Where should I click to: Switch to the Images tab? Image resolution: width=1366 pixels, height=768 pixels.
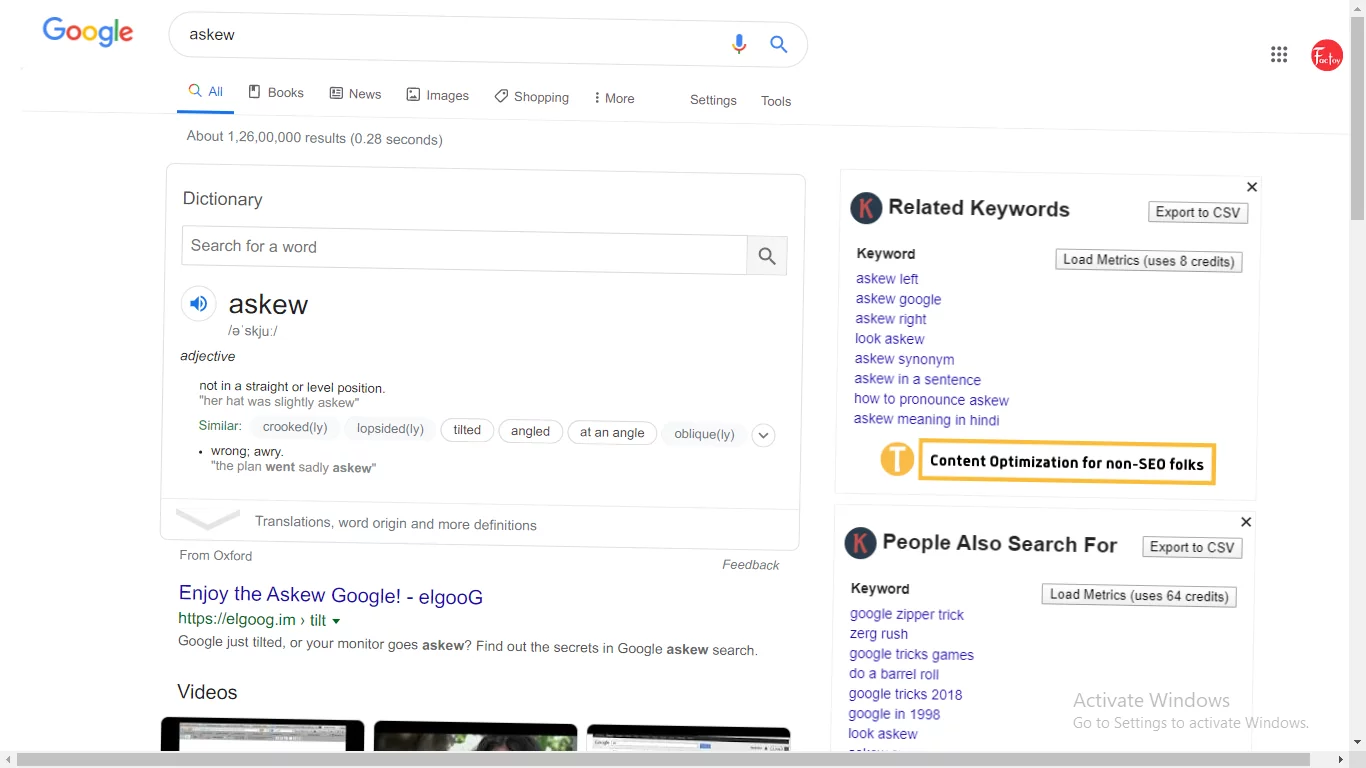click(x=437, y=95)
